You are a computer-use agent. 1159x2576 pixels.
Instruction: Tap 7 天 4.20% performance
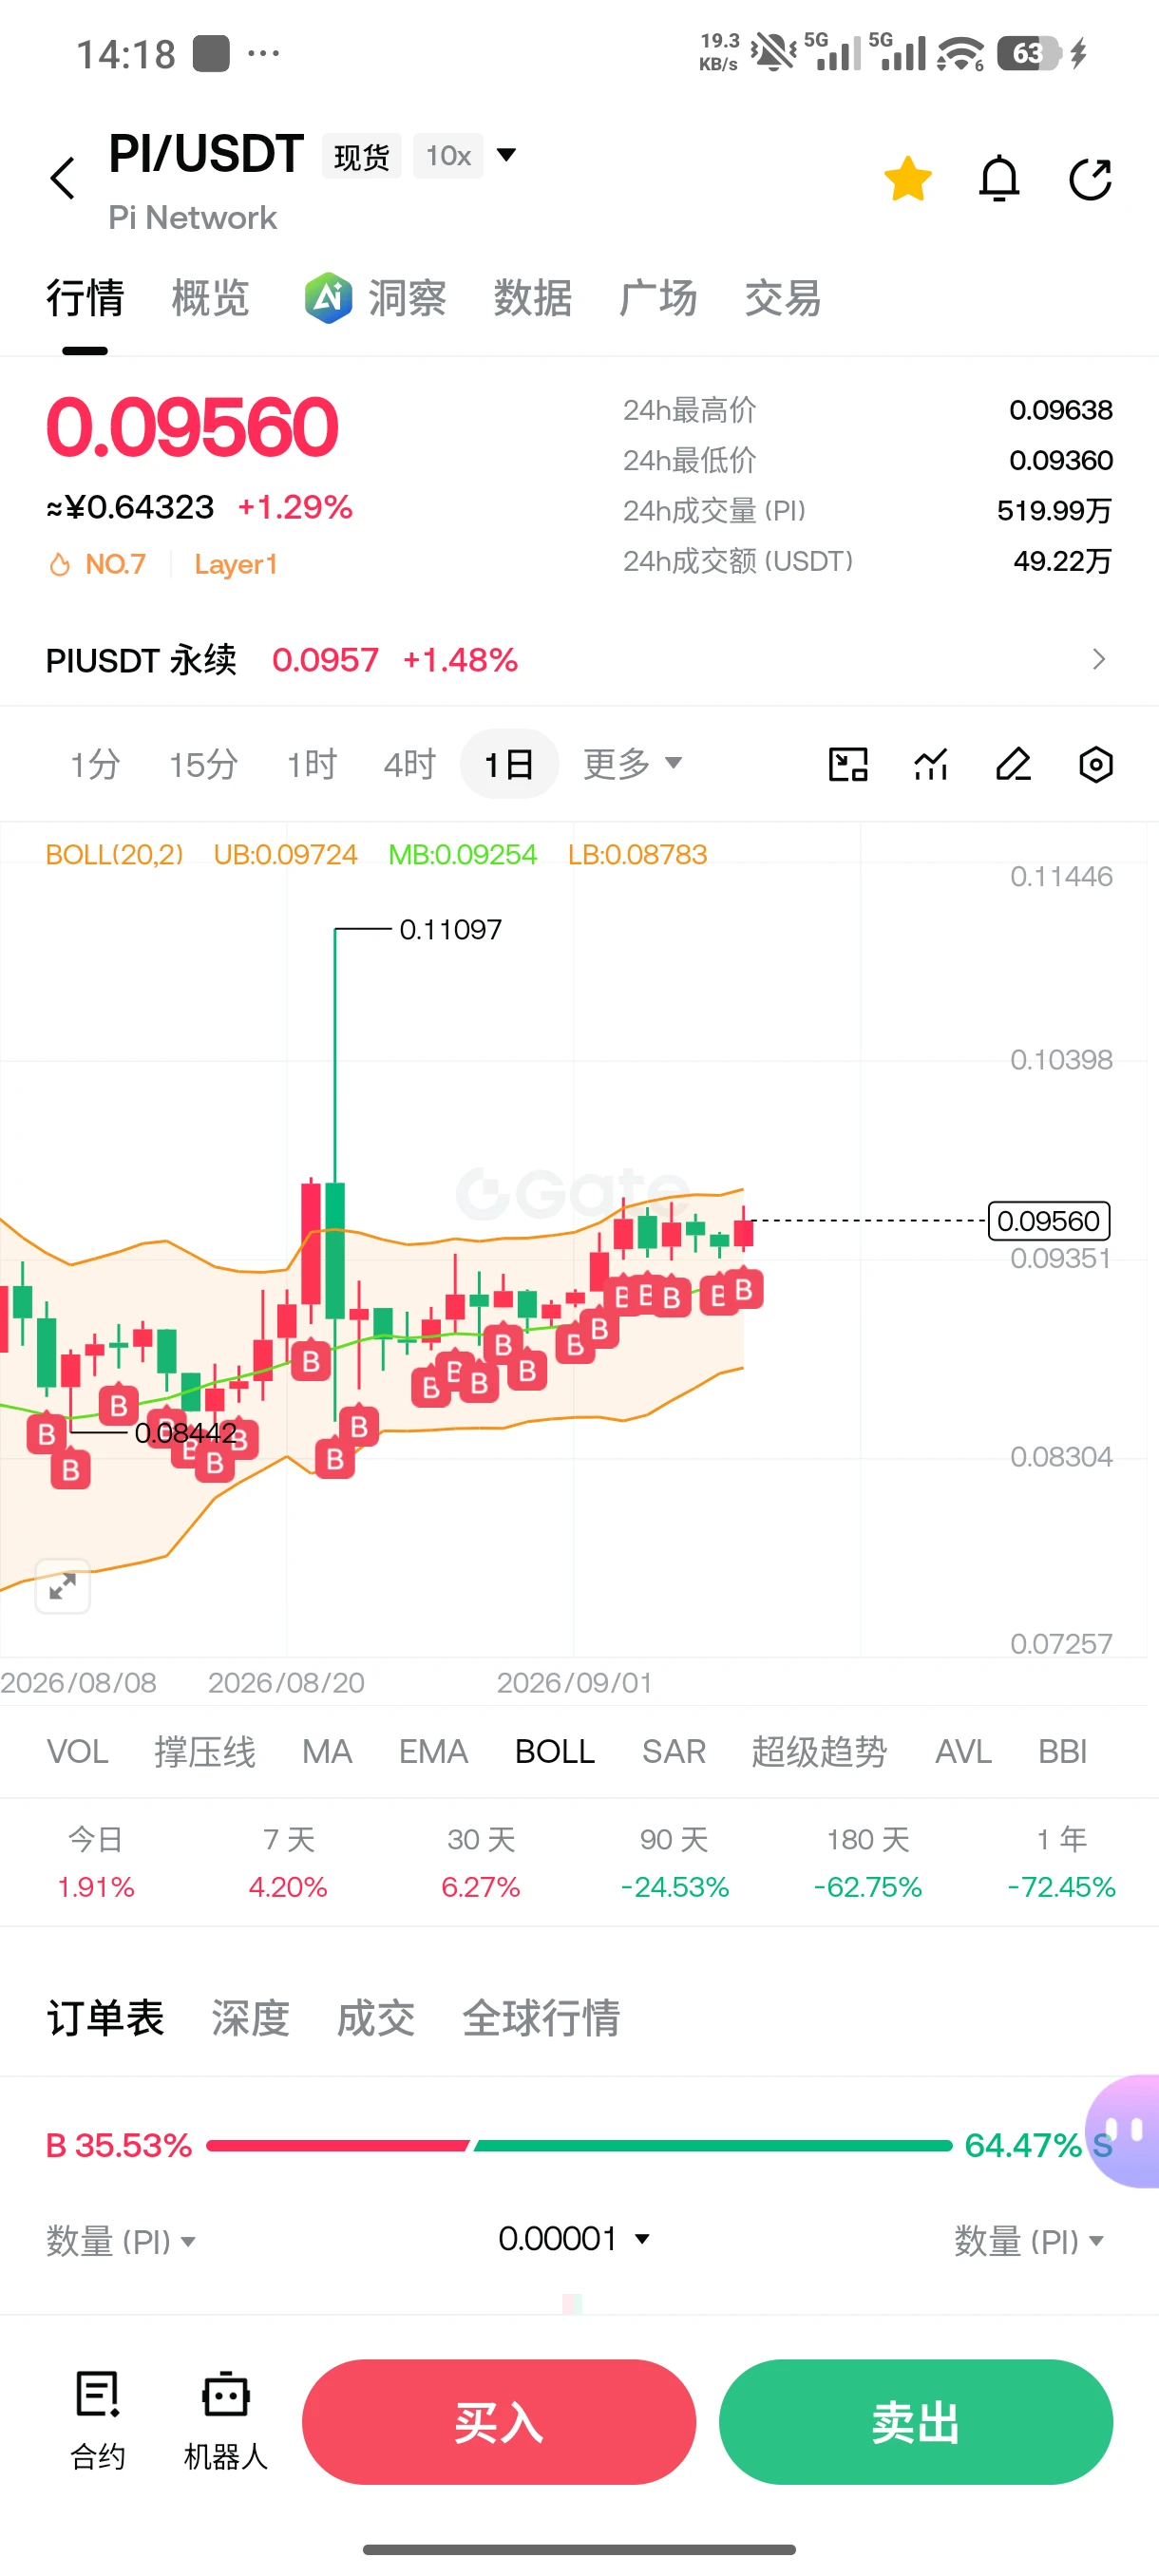289,1863
